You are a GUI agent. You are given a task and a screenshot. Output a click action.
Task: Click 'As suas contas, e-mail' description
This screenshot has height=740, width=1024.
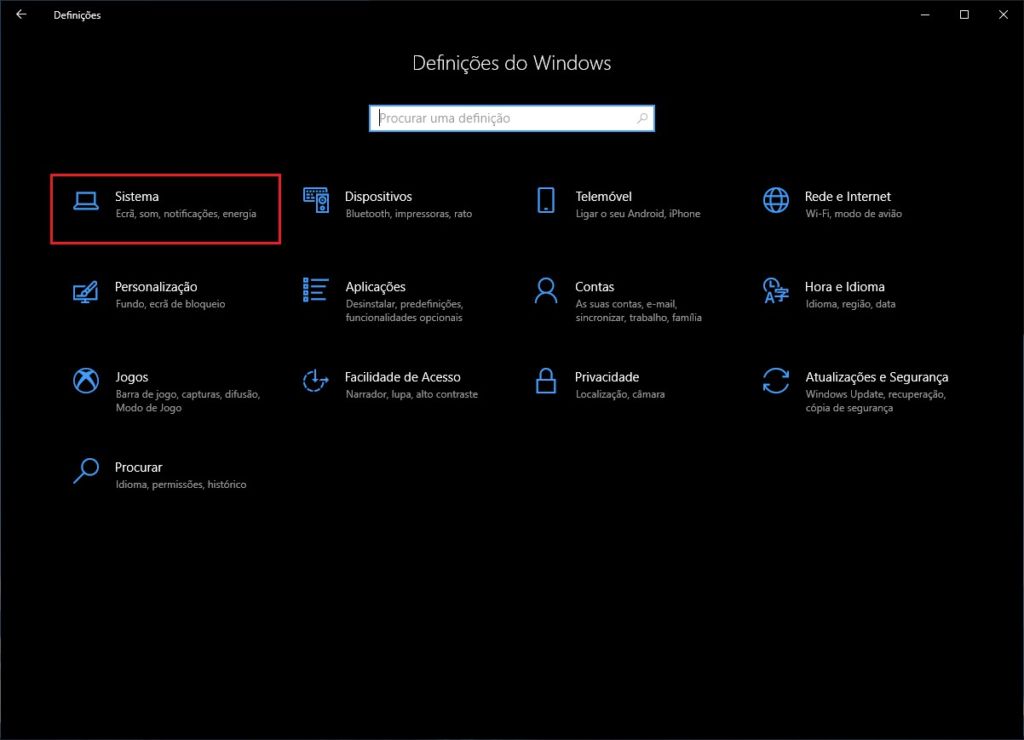(x=626, y=304)
